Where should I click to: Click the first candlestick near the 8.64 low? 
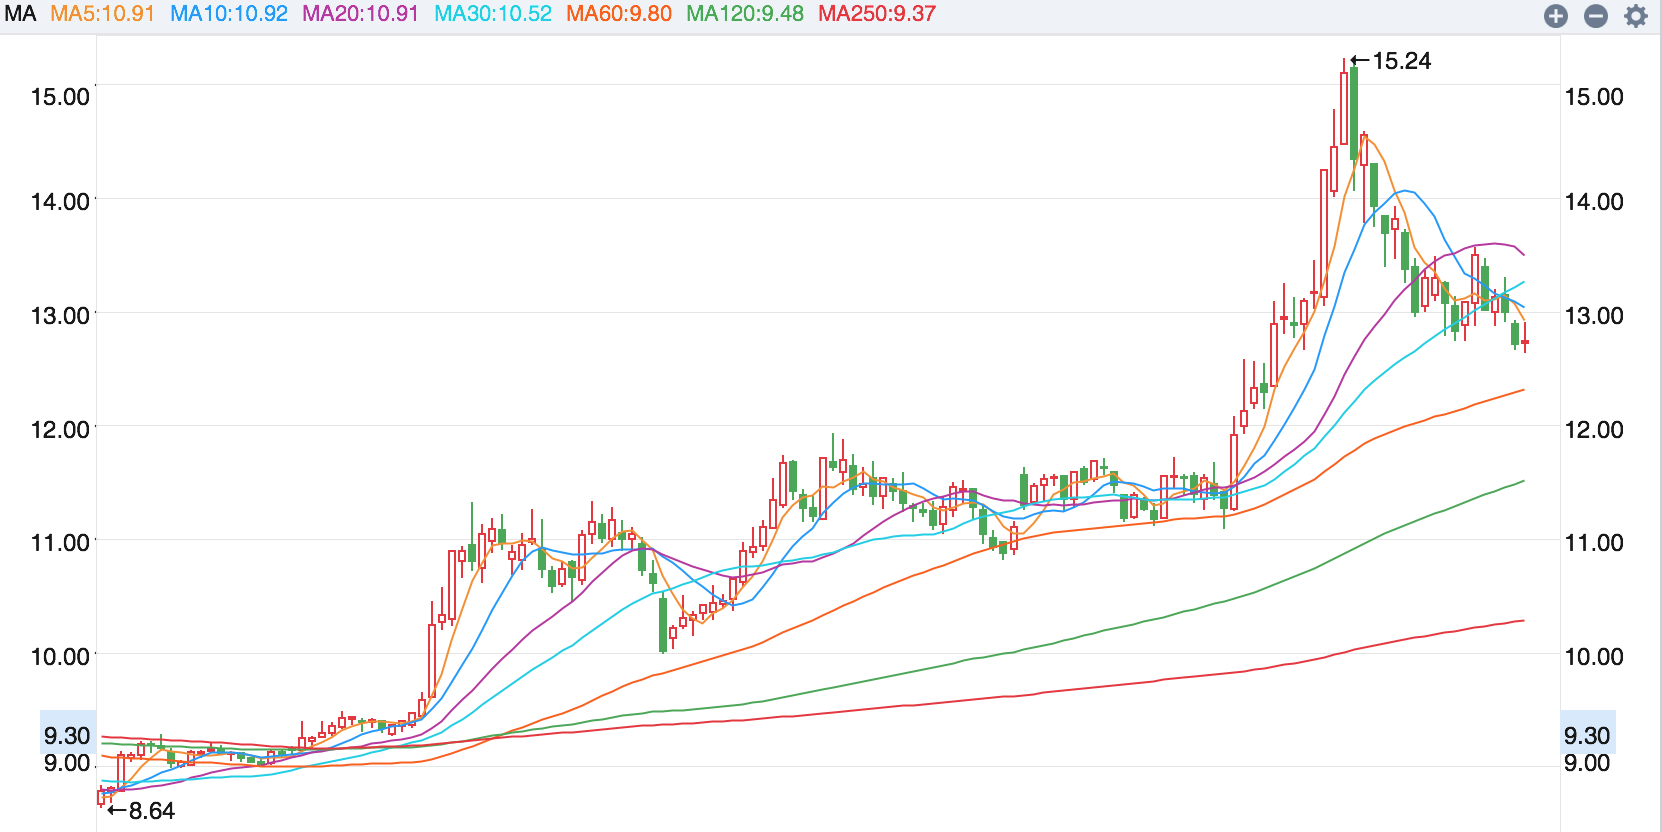[x=101, y=797]
